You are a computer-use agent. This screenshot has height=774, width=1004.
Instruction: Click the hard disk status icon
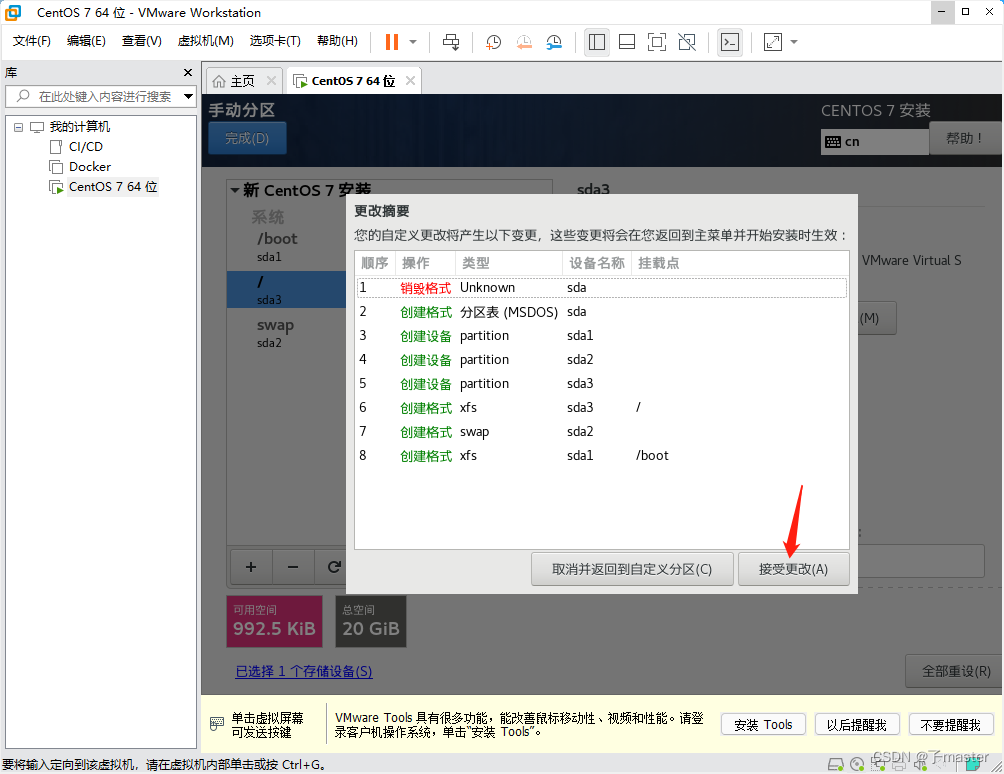(836, 763)
